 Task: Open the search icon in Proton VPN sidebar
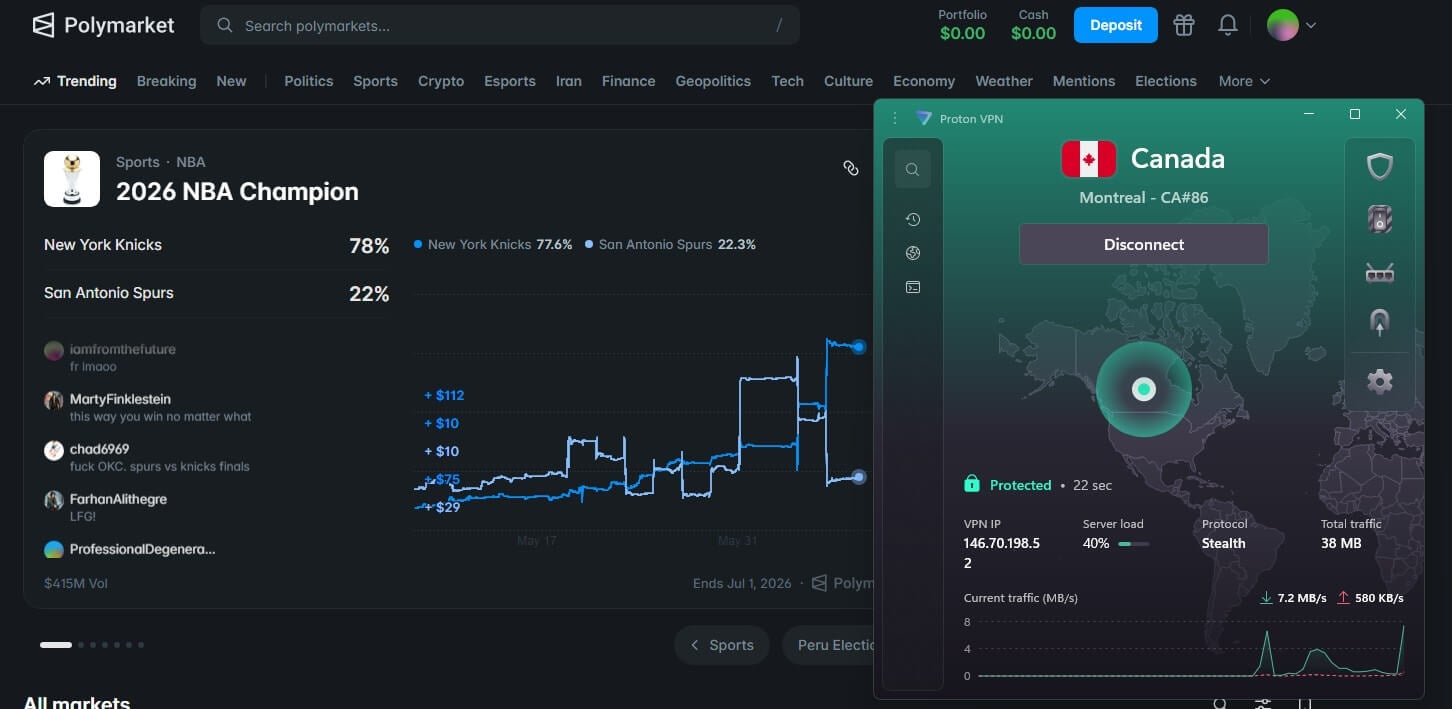(912, 170)
